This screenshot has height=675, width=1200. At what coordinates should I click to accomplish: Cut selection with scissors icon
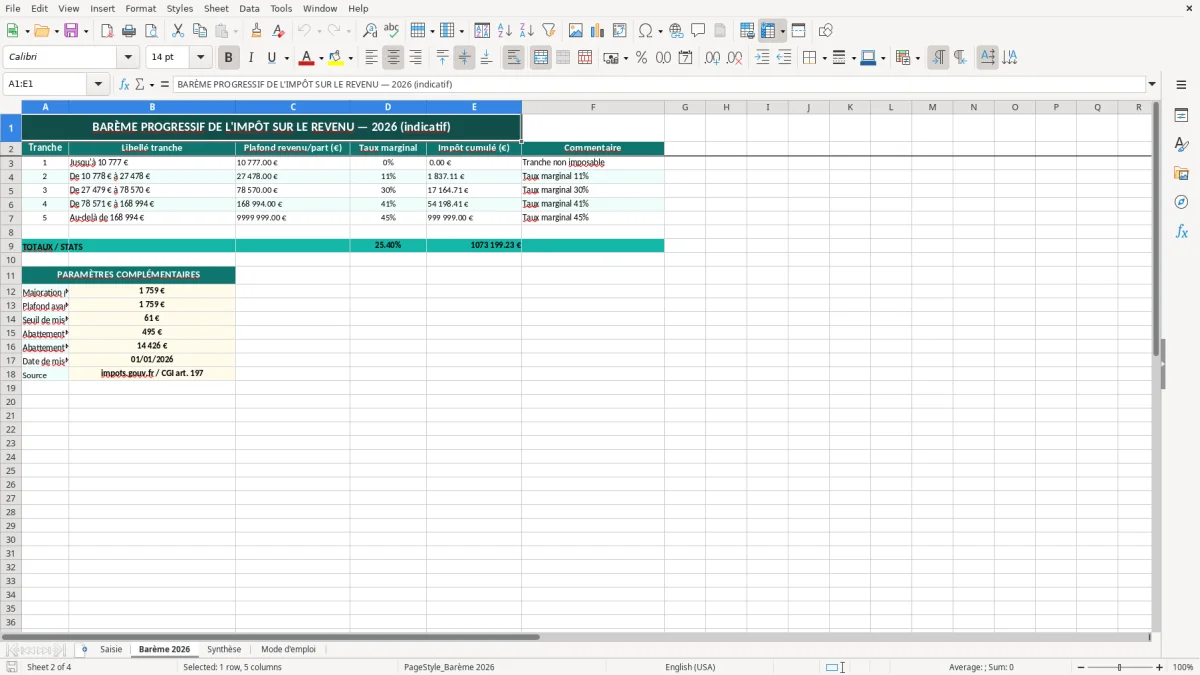[178, 31]
